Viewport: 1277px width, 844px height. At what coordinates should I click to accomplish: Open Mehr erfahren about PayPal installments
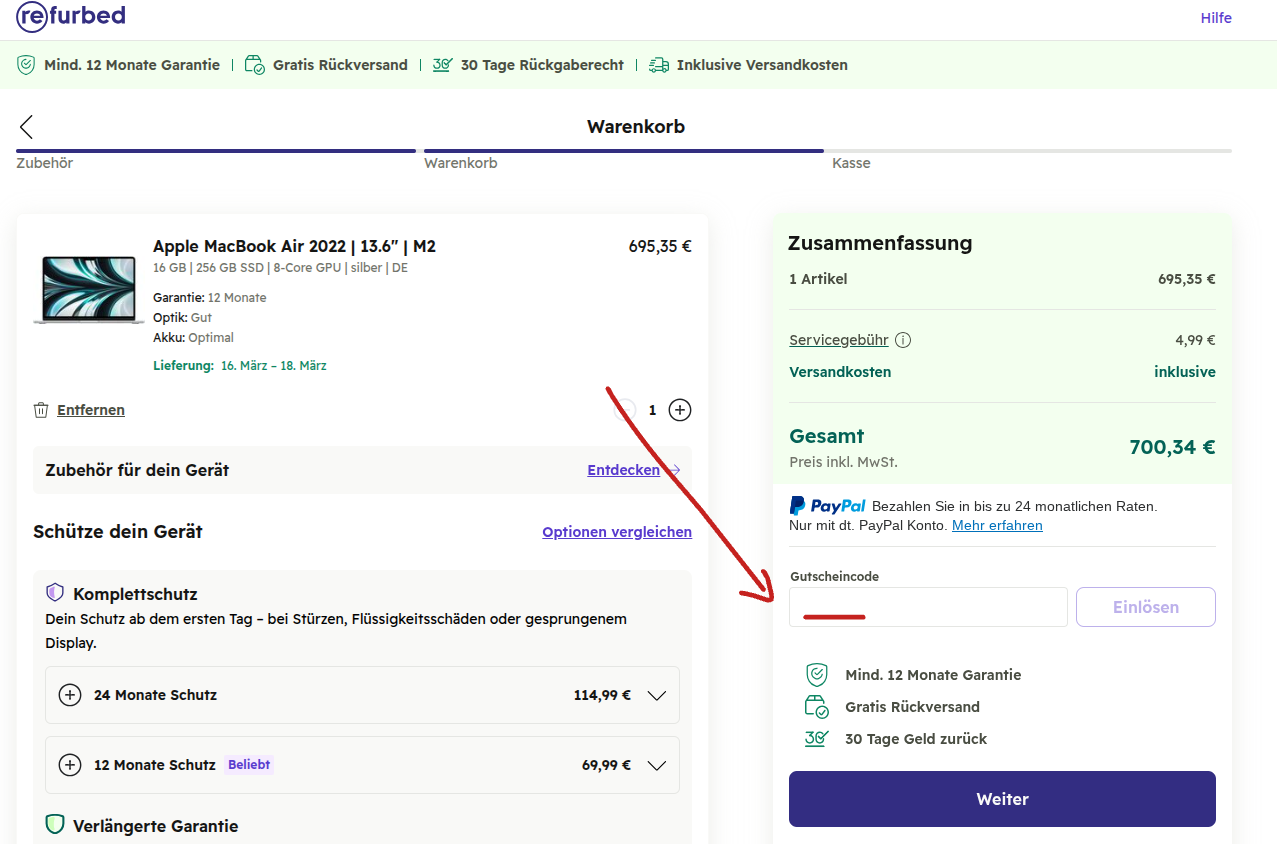[x=996, y=524]
